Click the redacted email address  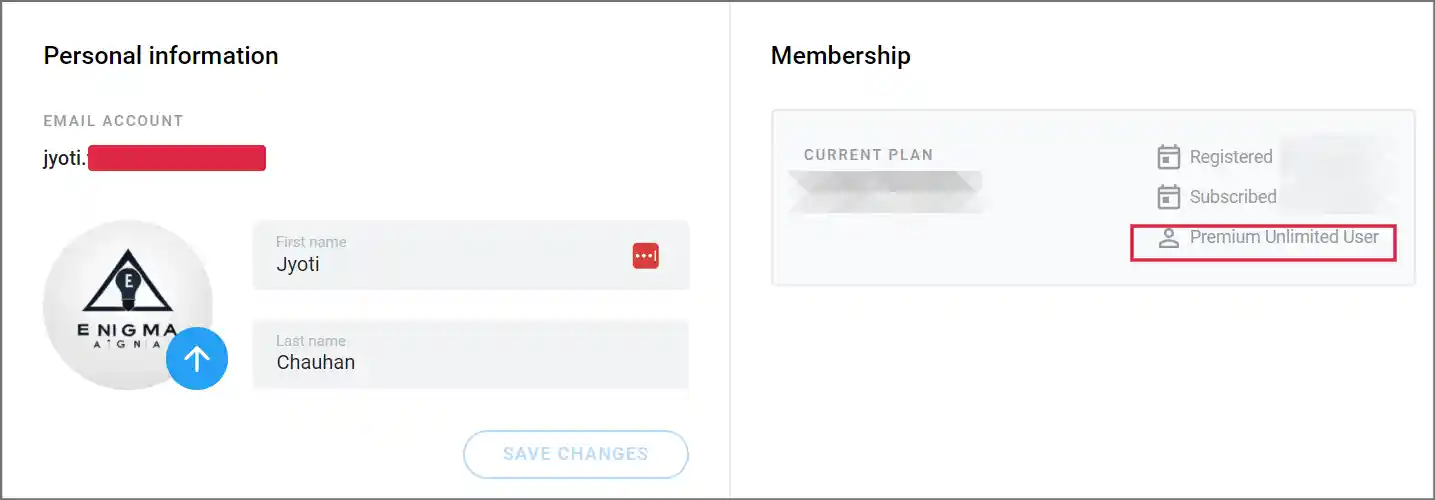176,158
